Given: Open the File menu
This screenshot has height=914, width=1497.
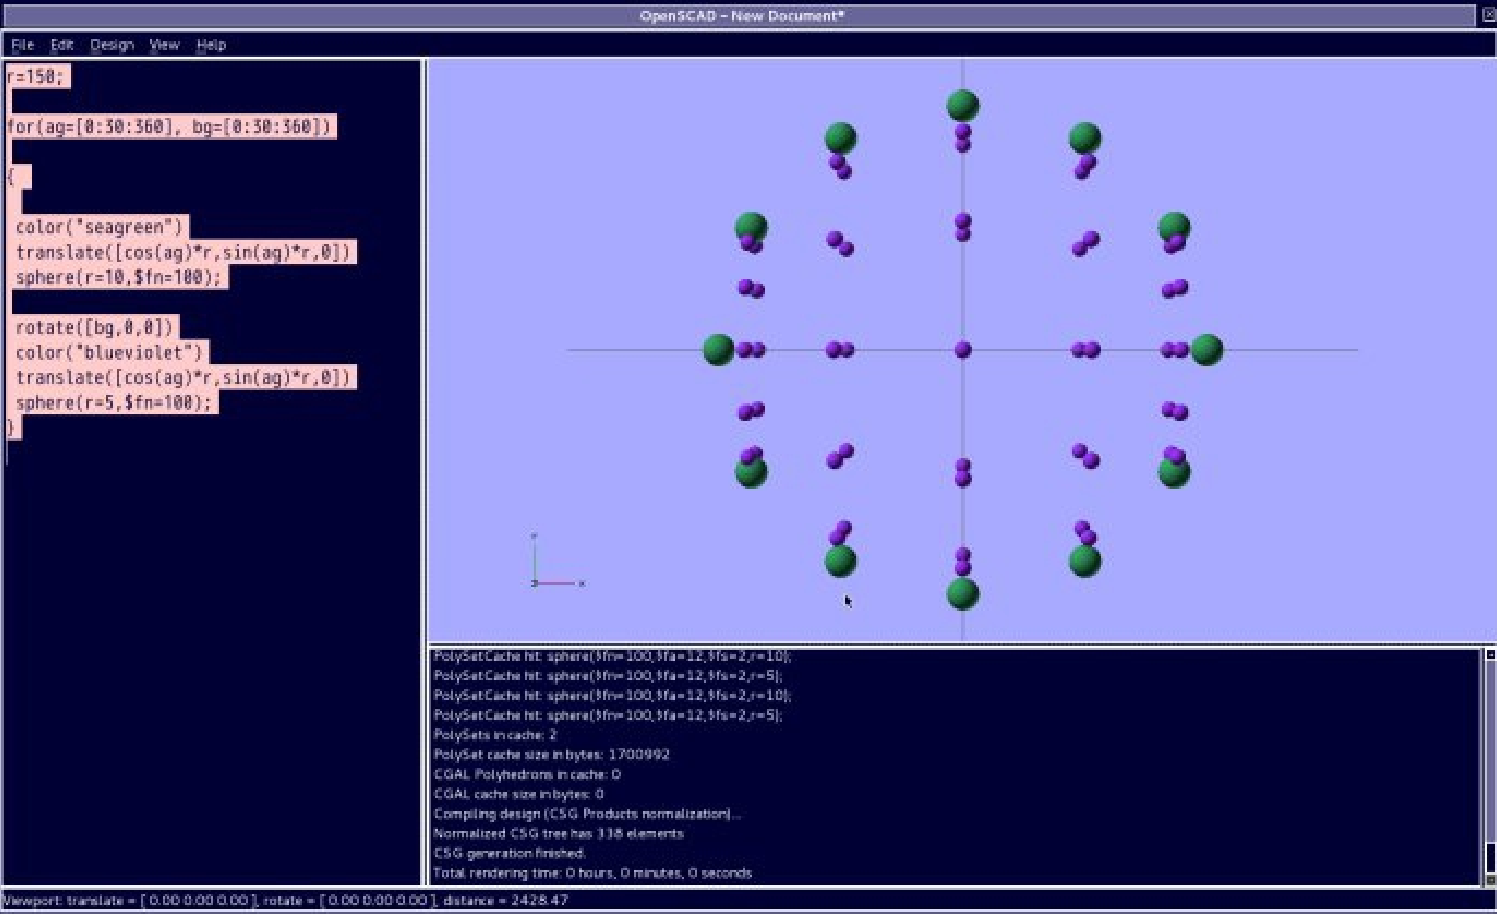Looking at the screenshot, I should tap(22, 45).
